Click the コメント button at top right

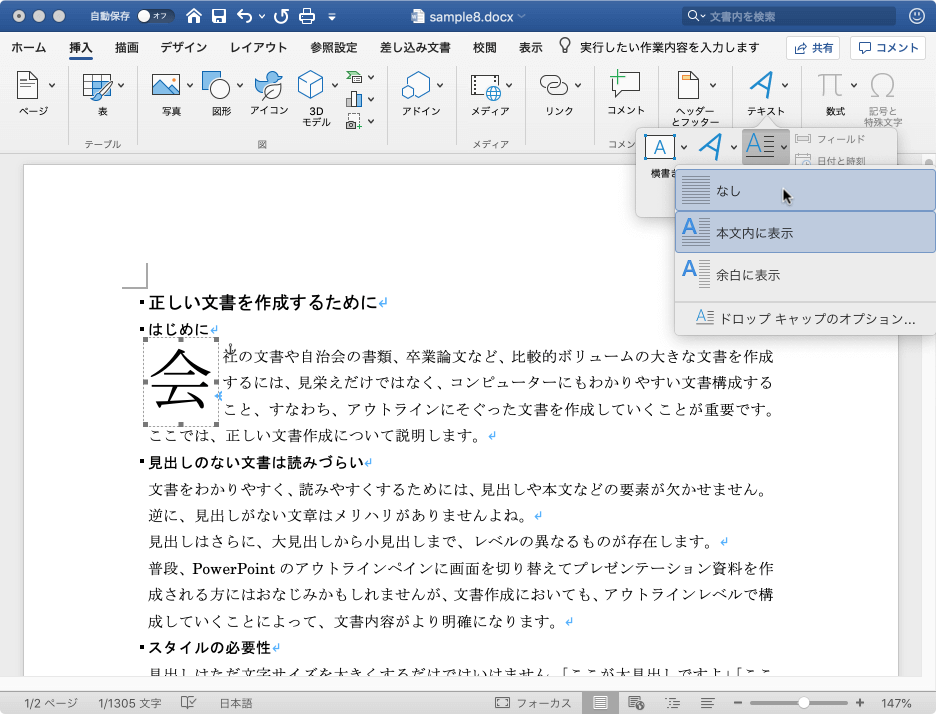[888, 48]
